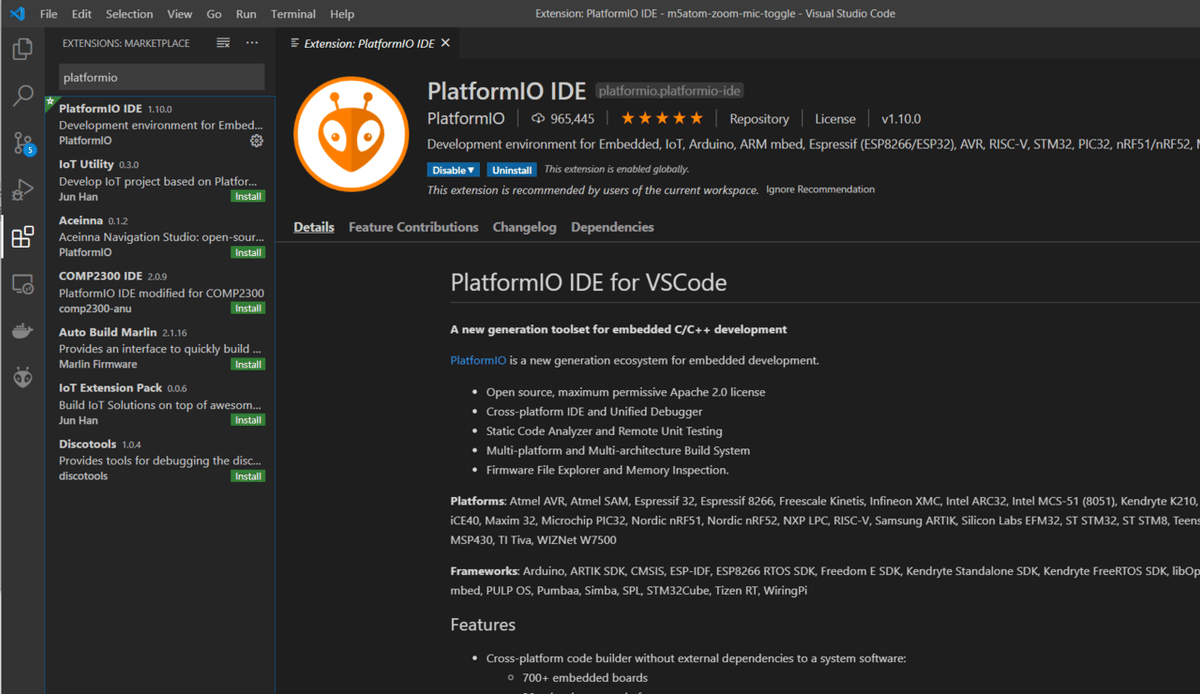Click the PlatformIO IDE for VSCode heading
Screen dimensions: 1200x694
tap(589, 283)
